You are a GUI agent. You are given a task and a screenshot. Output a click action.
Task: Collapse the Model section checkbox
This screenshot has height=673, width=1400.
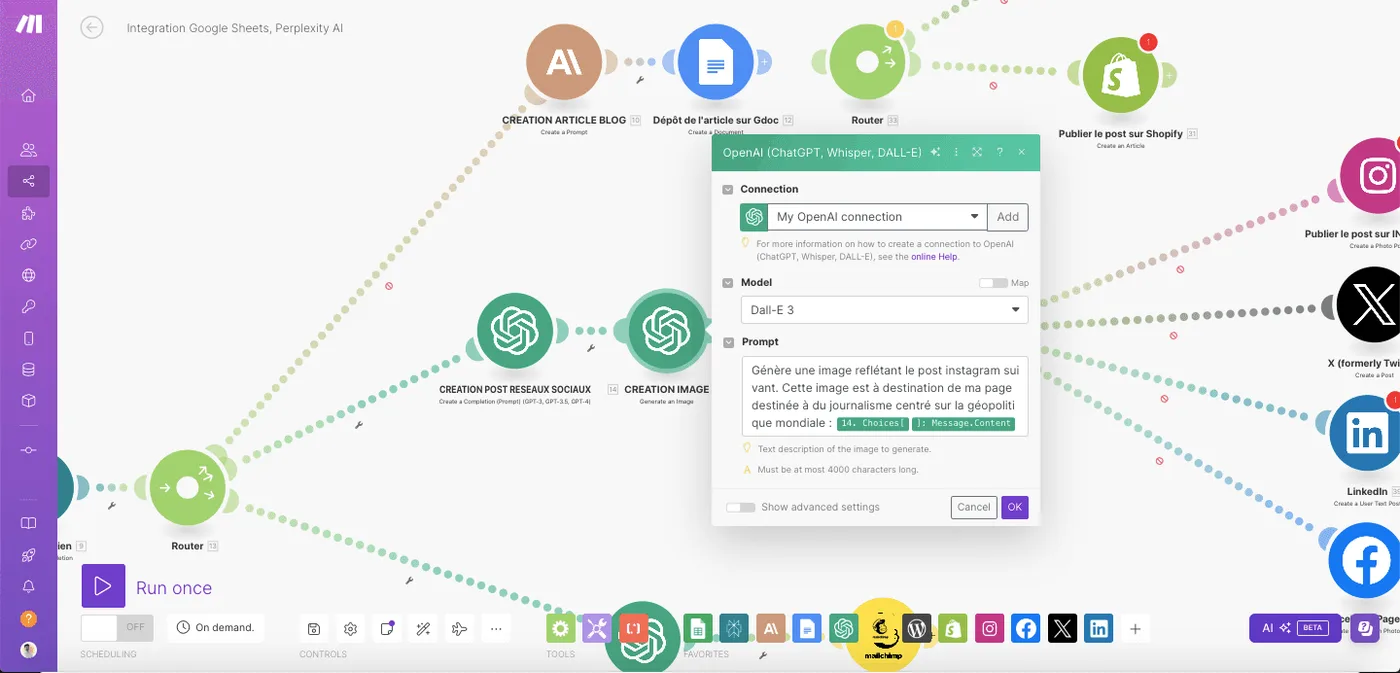[728, 283]
